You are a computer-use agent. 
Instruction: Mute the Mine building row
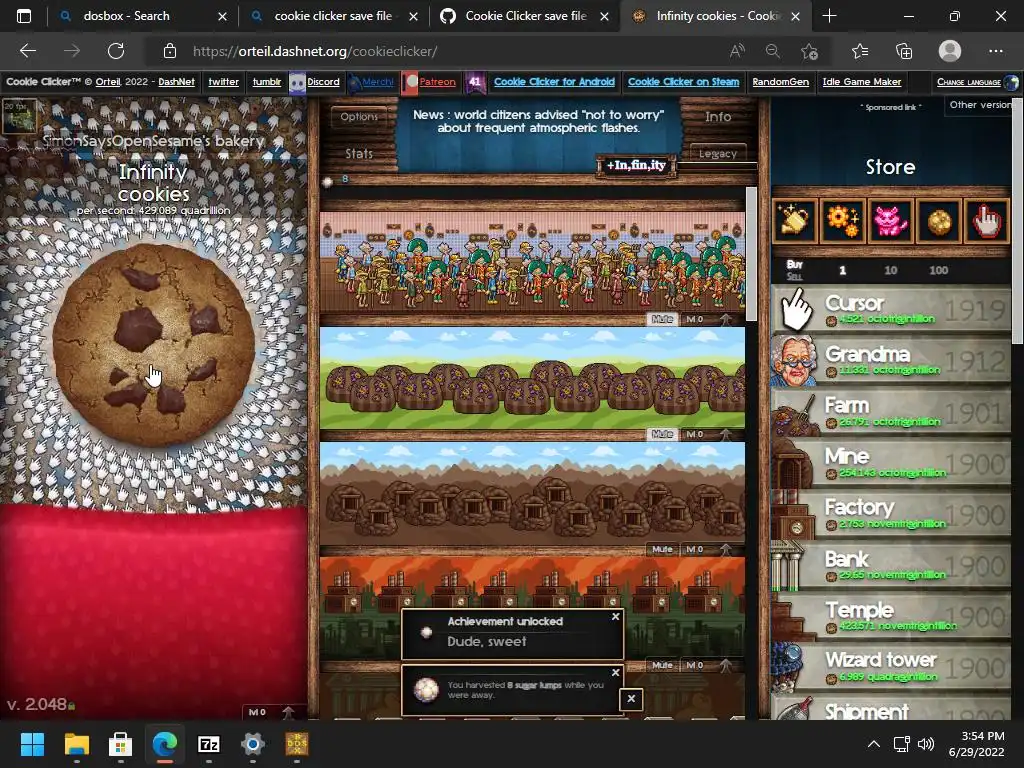click(x=662, y=549)
